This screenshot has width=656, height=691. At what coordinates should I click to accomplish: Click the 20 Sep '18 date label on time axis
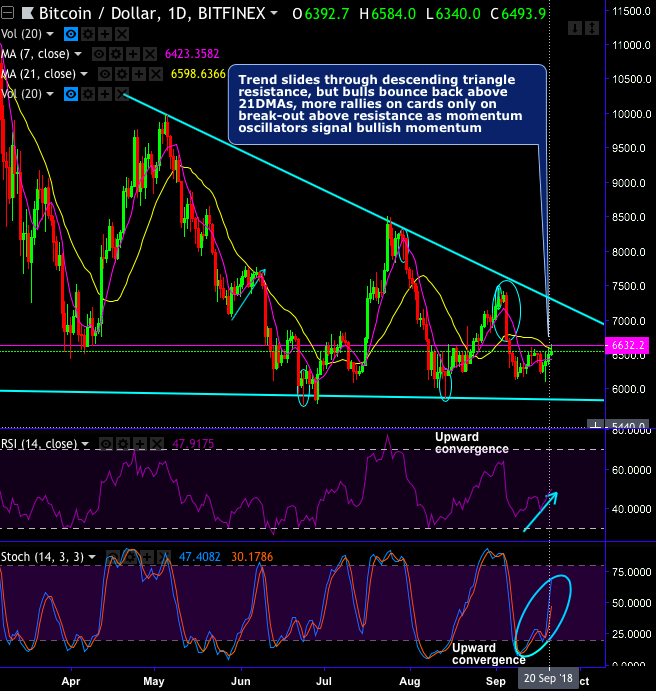549,678
